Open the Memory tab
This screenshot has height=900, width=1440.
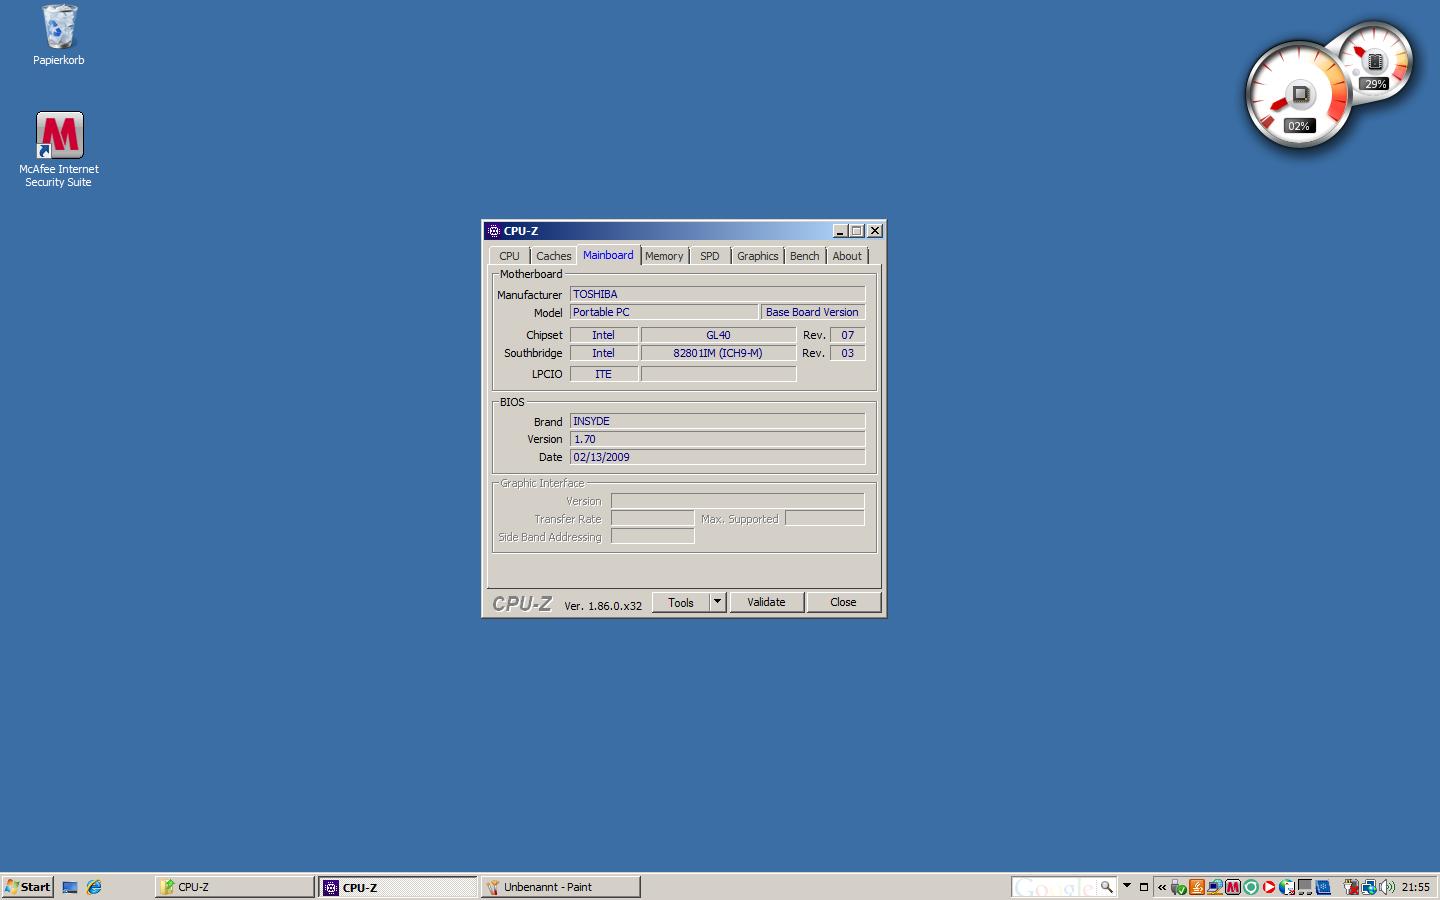(x=664, y=256)
